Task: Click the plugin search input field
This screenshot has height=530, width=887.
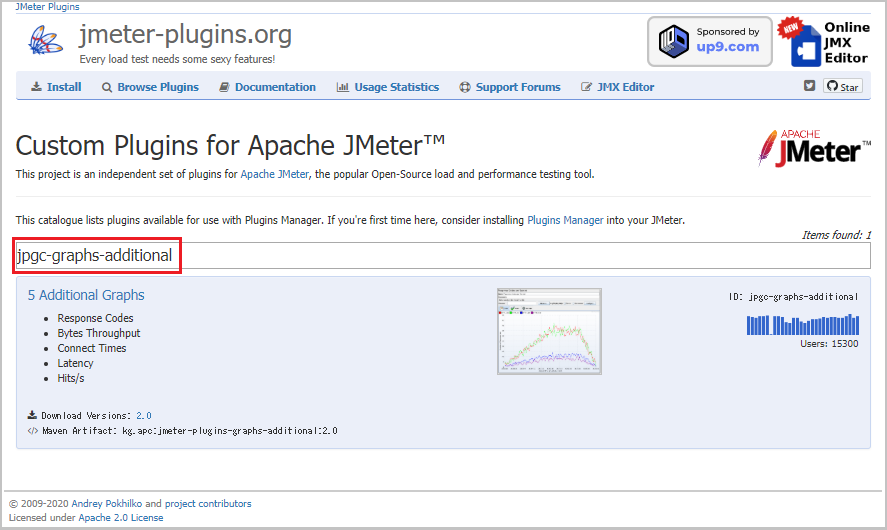Action: tap(443, 256)
